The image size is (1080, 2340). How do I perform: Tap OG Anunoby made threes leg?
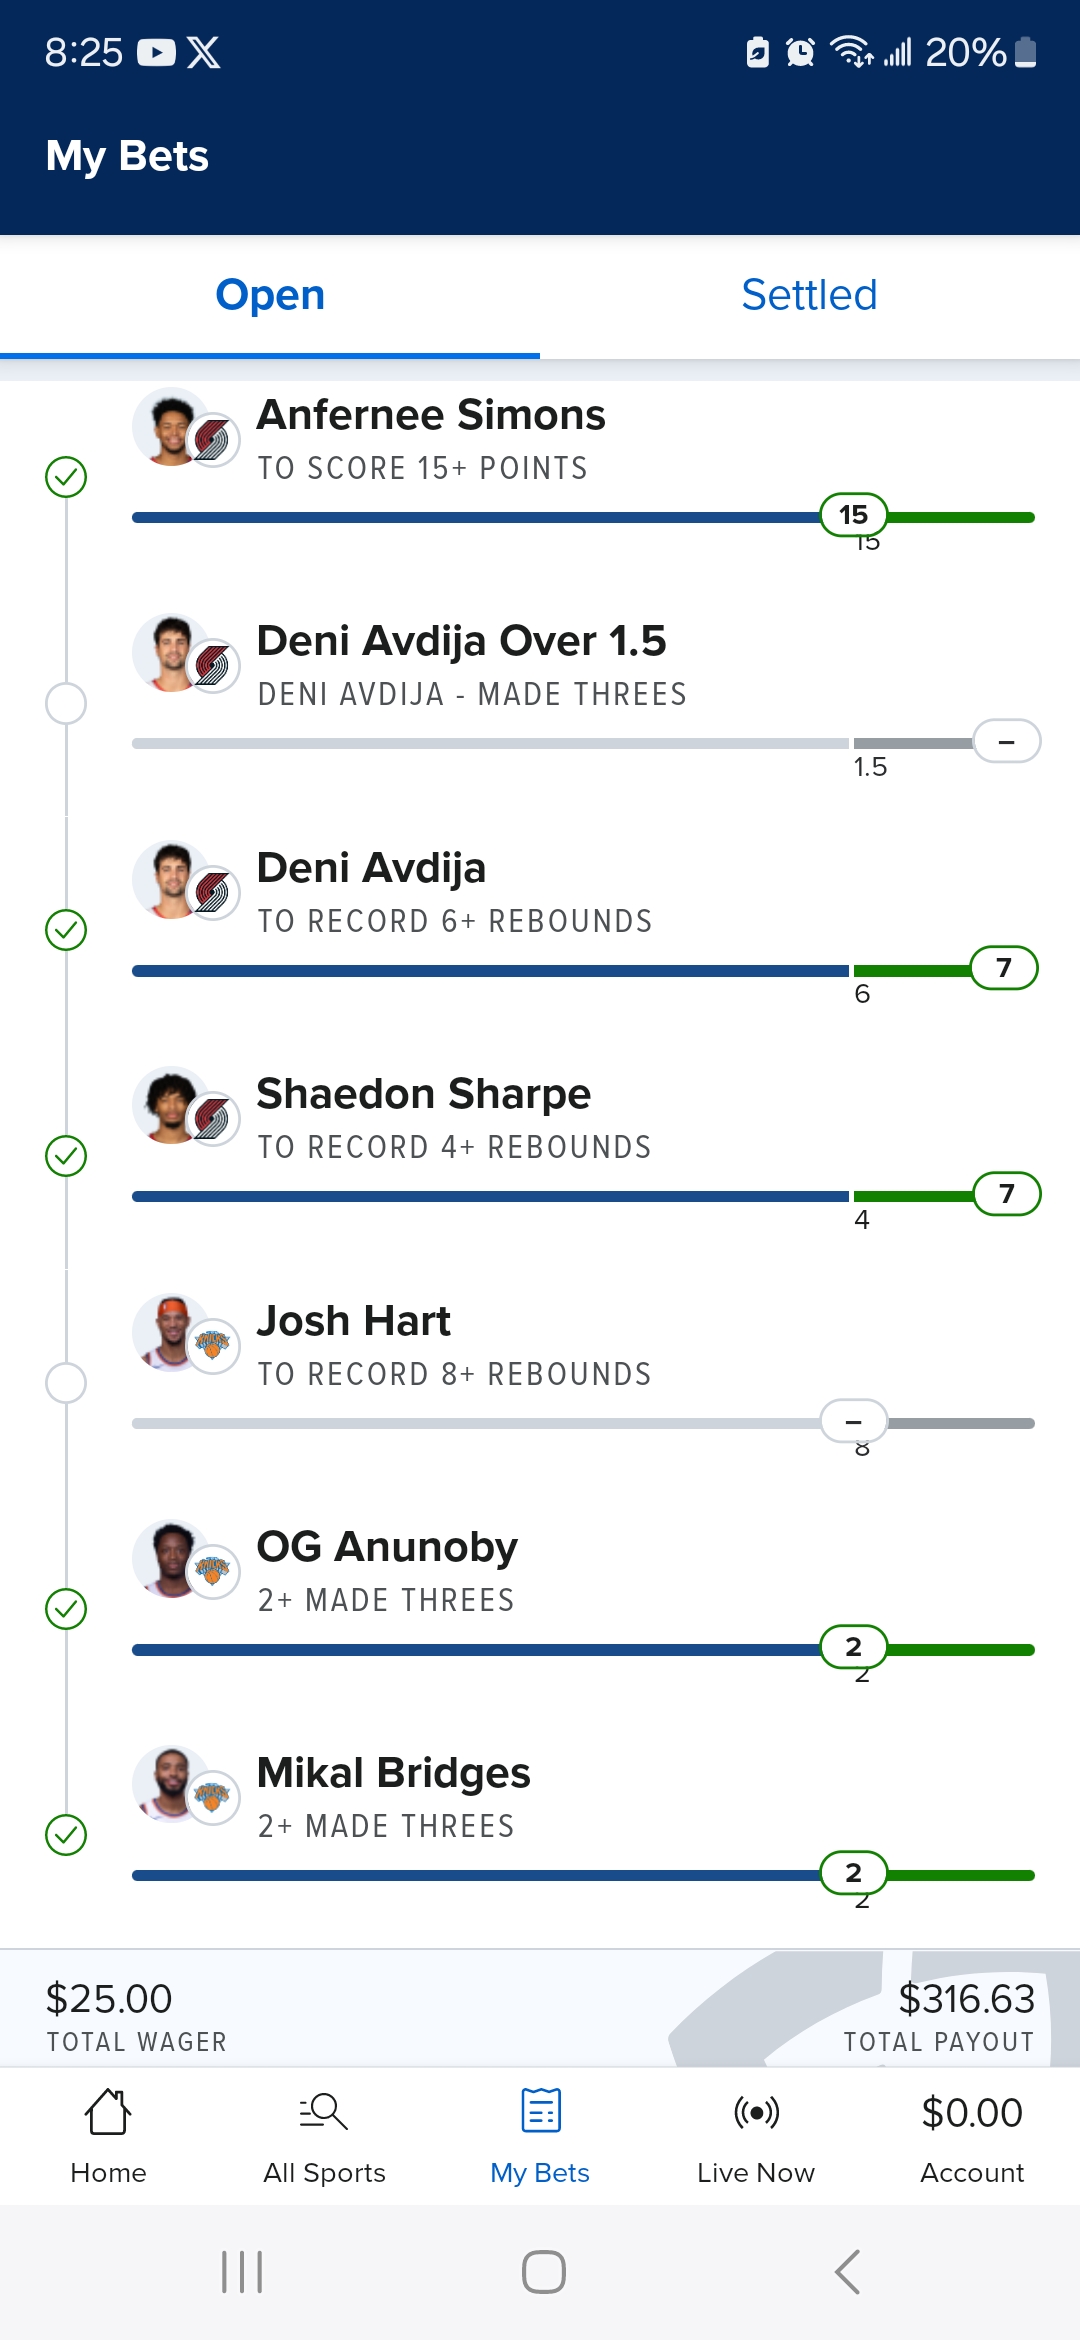coord(387,1570)
